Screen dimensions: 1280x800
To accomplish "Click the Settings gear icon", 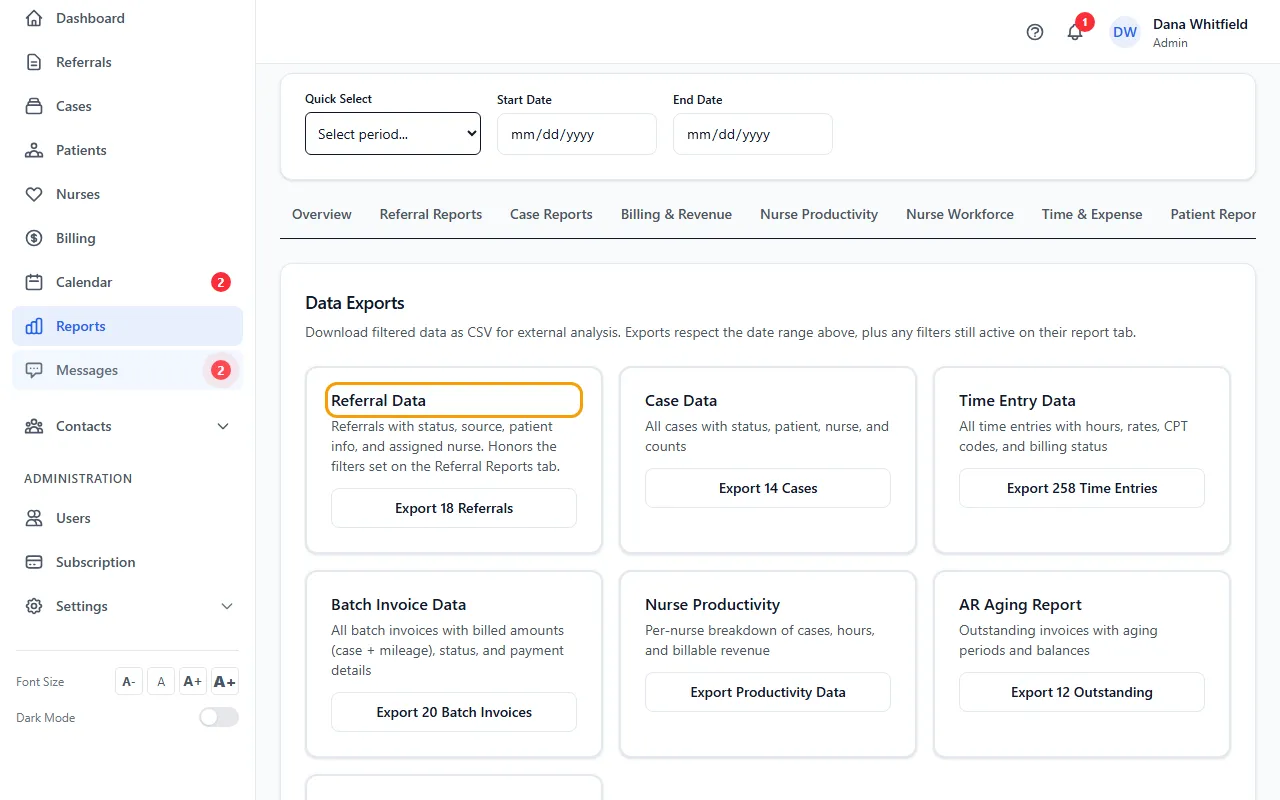I will [x=34, y=606].
